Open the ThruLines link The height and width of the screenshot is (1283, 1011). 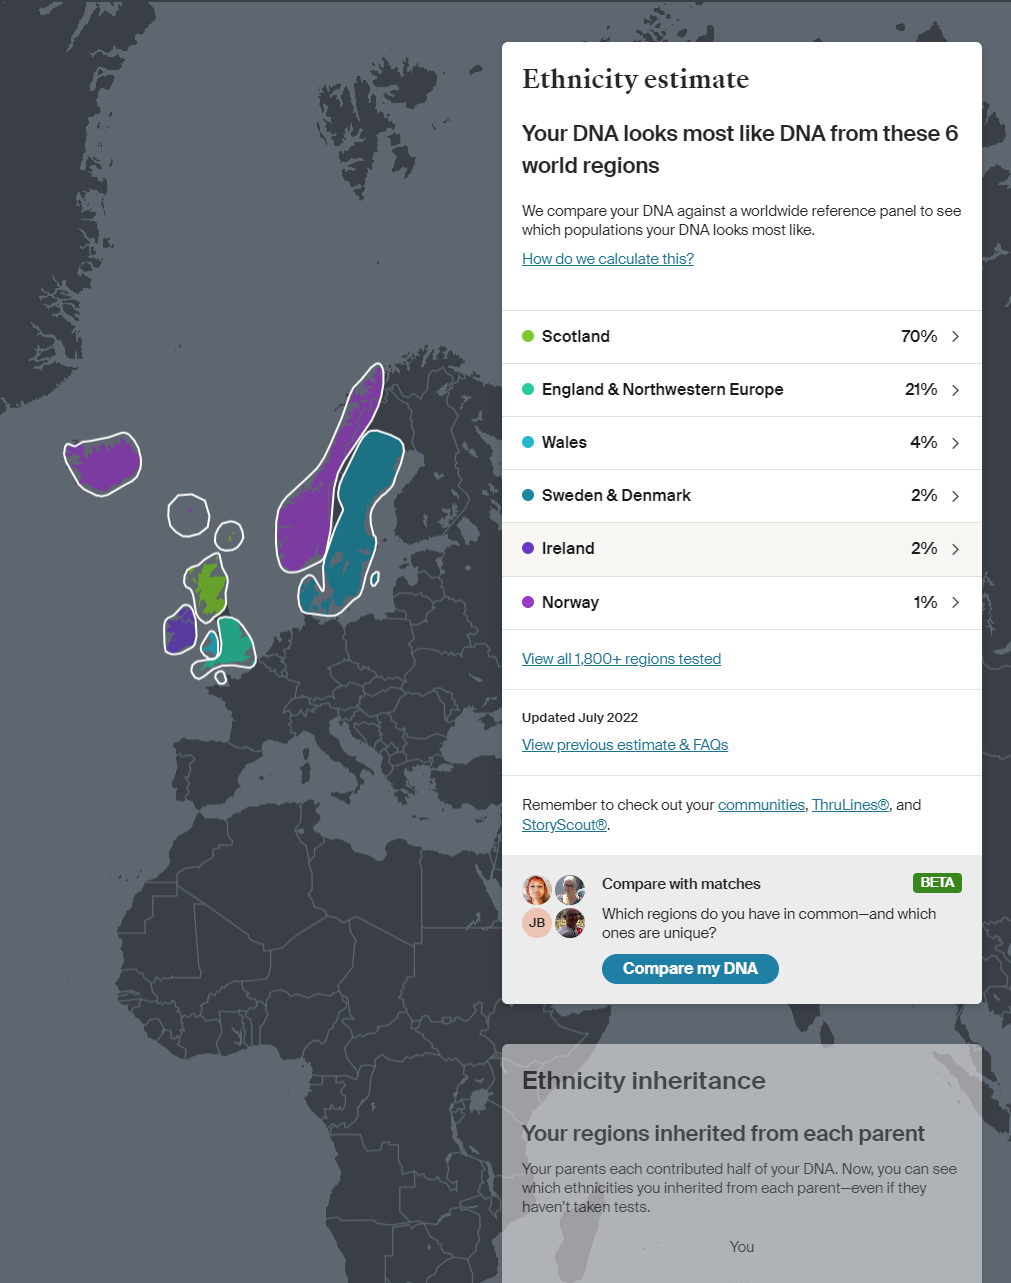point(850,805)
